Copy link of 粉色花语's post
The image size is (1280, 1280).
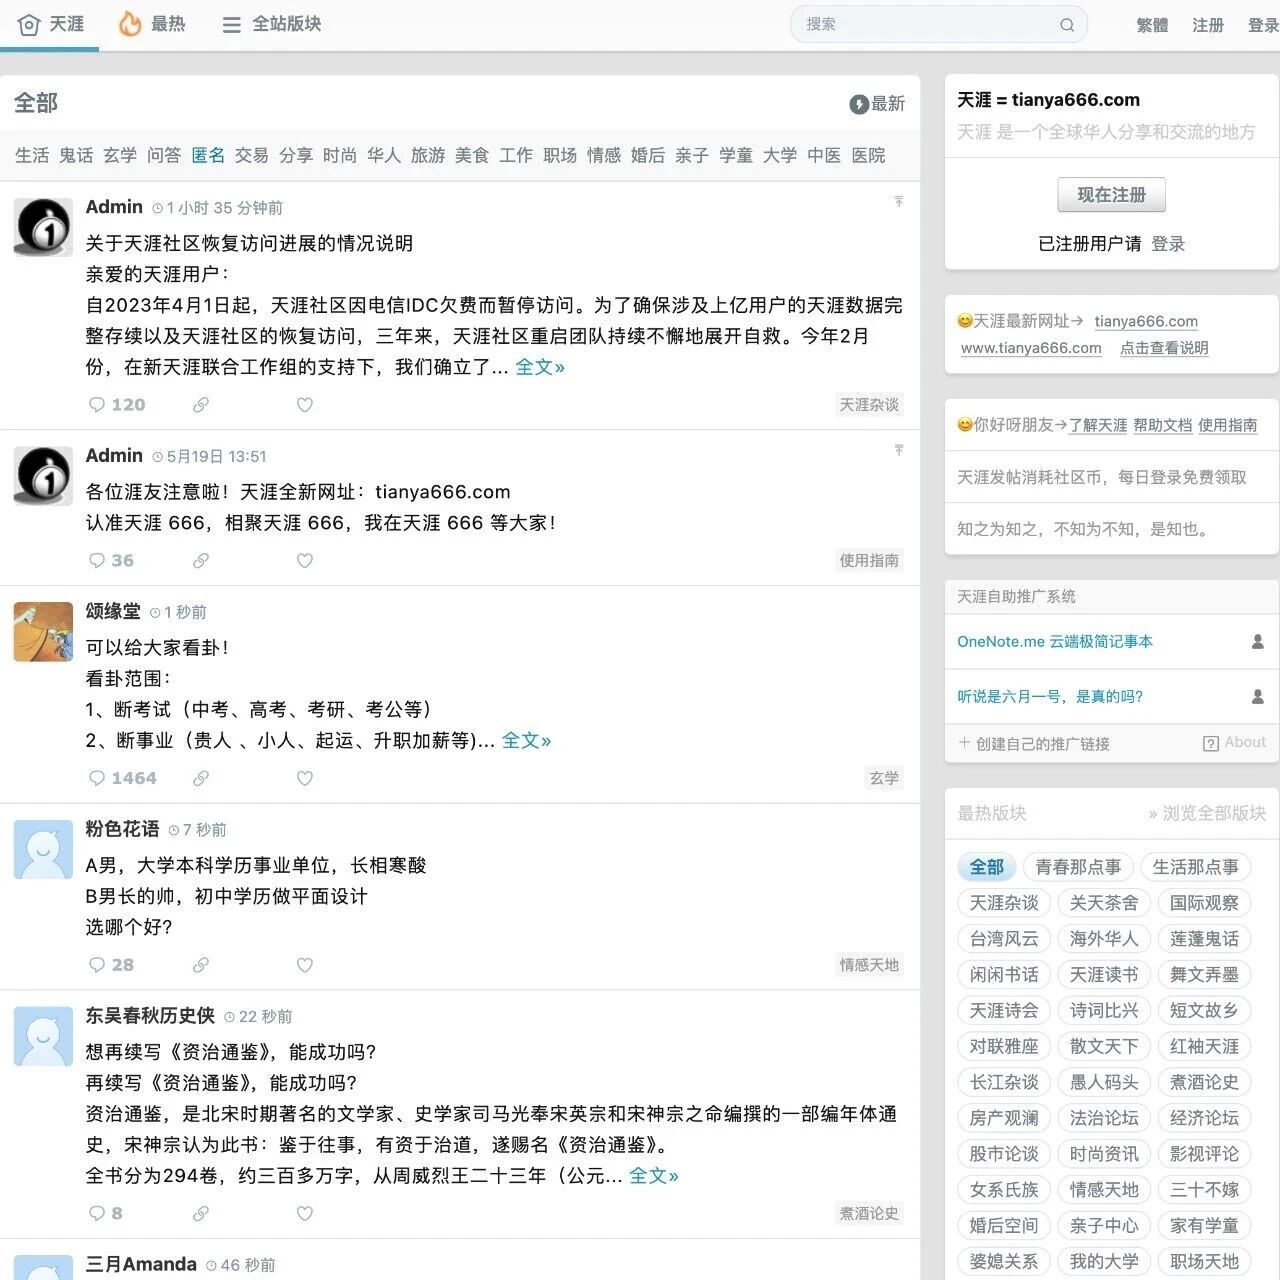pos(201,965)
